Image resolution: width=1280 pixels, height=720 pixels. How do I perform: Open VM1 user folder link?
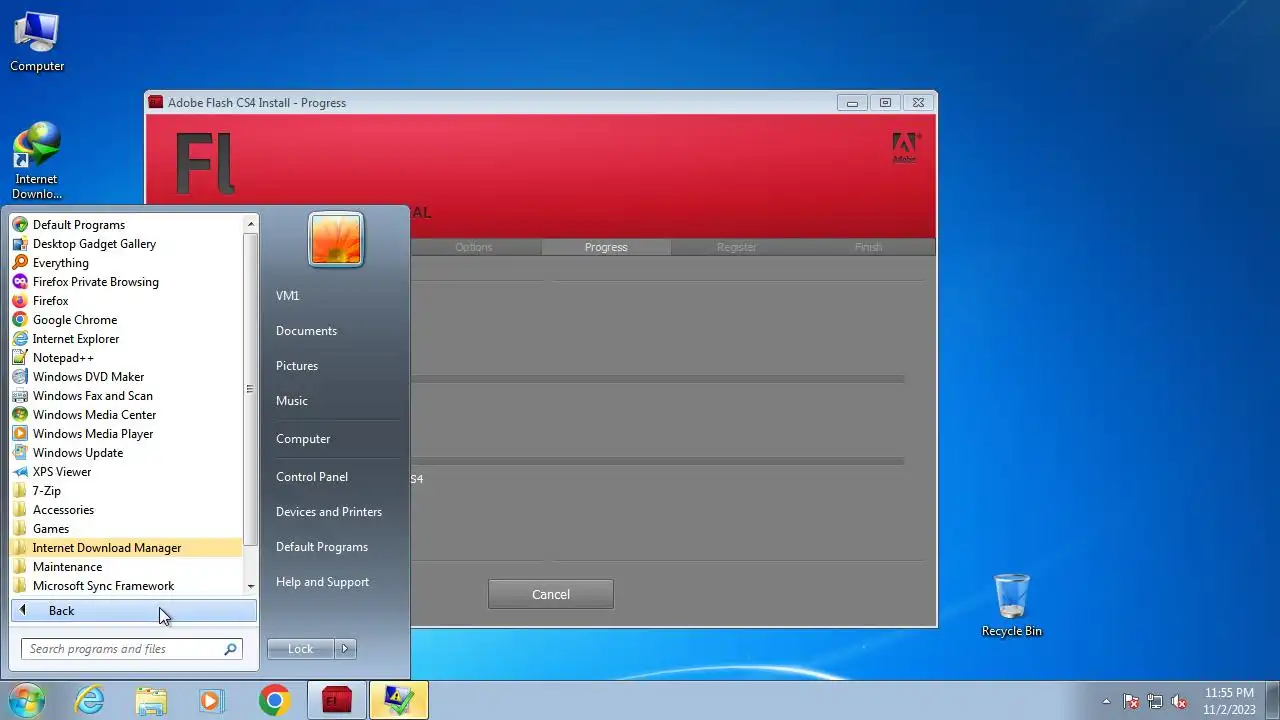pos(287,296)
